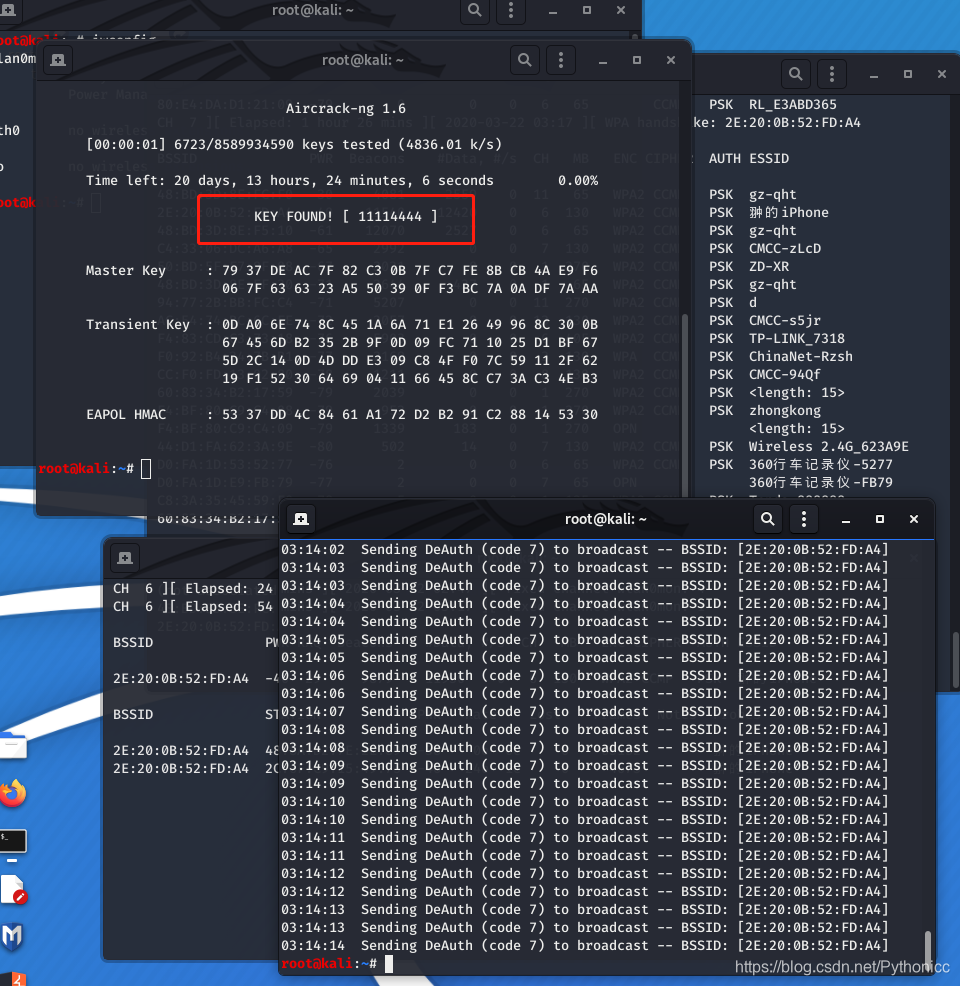The image size is (960, 986).
Task: Click the 'AUTH ESSID' column header
Action: pyautogui.click(x=749, y=159)
